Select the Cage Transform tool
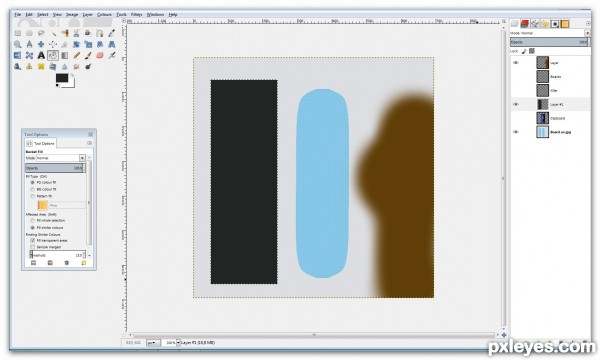Image resolution: width=600 pixels, height=360 pixels. point(29,55)
